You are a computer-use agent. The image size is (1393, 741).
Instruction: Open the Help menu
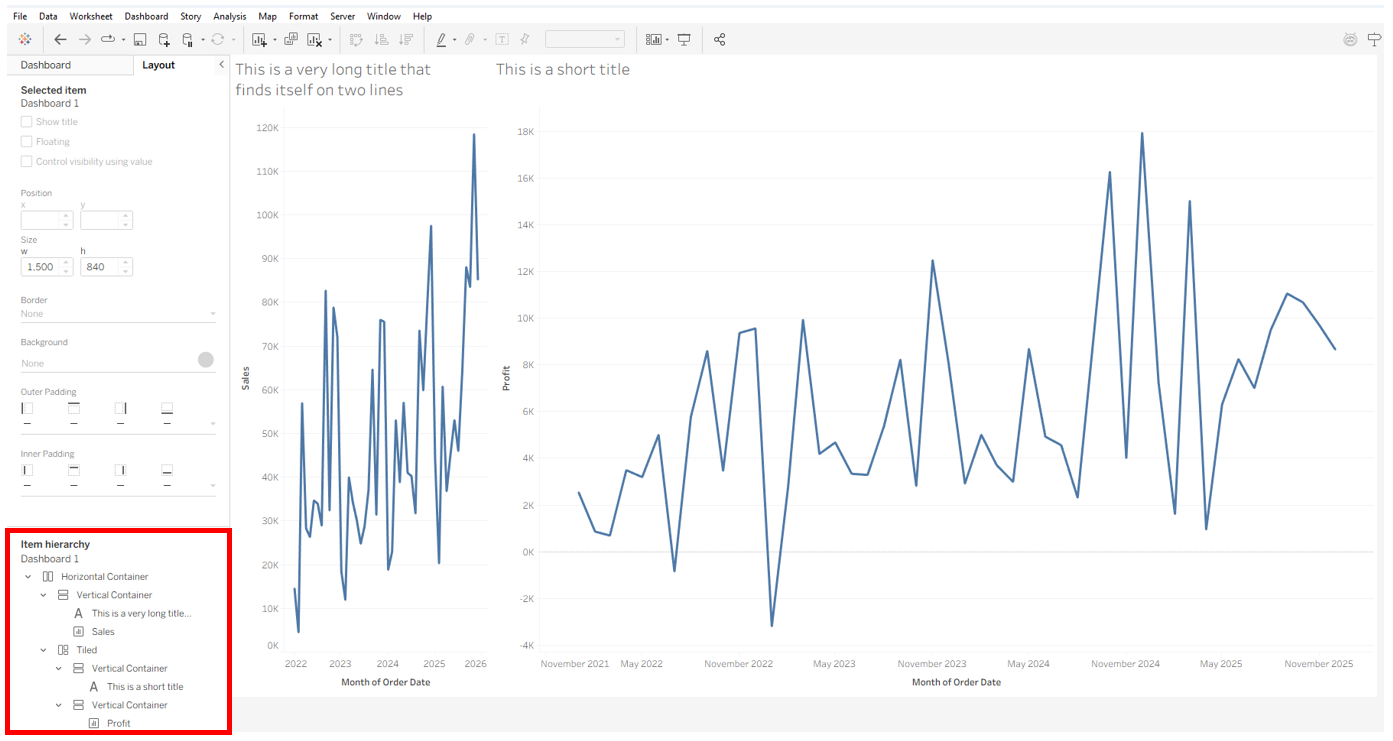pyautogui.click(x=422, y=17)
